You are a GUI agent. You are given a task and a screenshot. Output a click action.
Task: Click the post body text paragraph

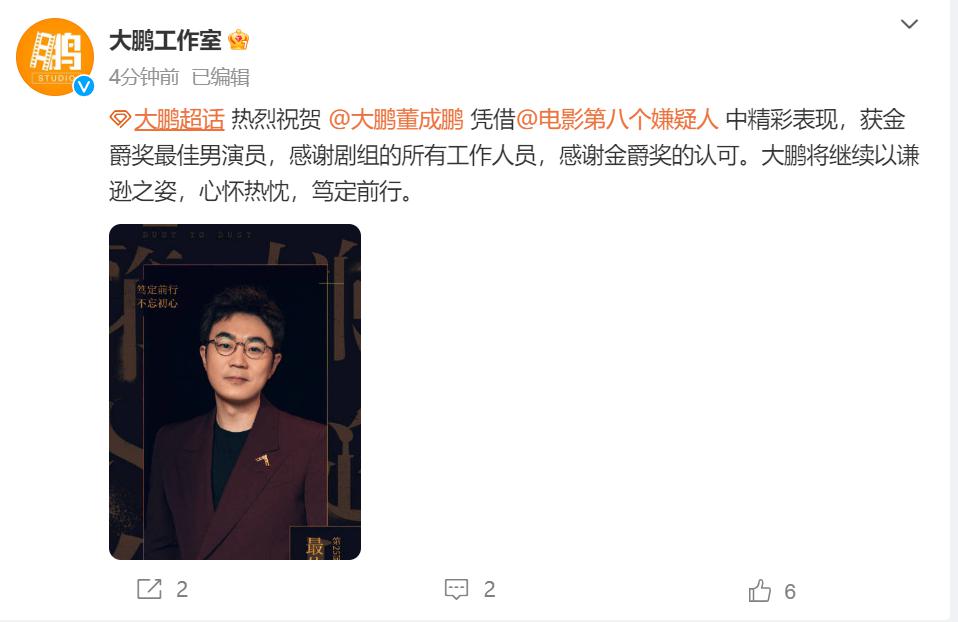514,155
